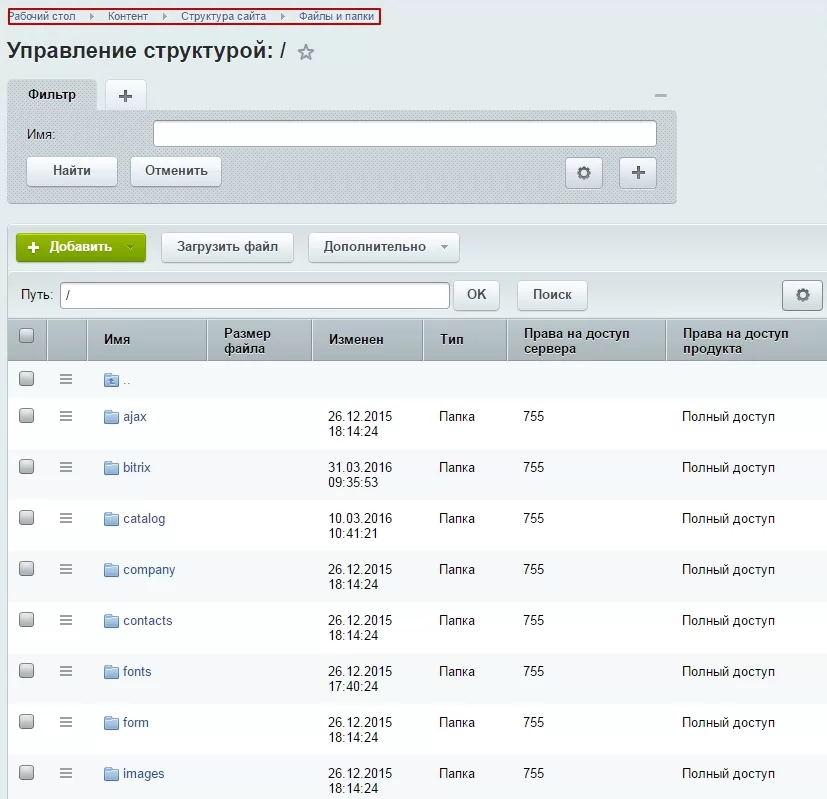The width and height of the screenshot is (827, 799).
Task: Open the bitrix folder link
Action: [x=137, y=468]
